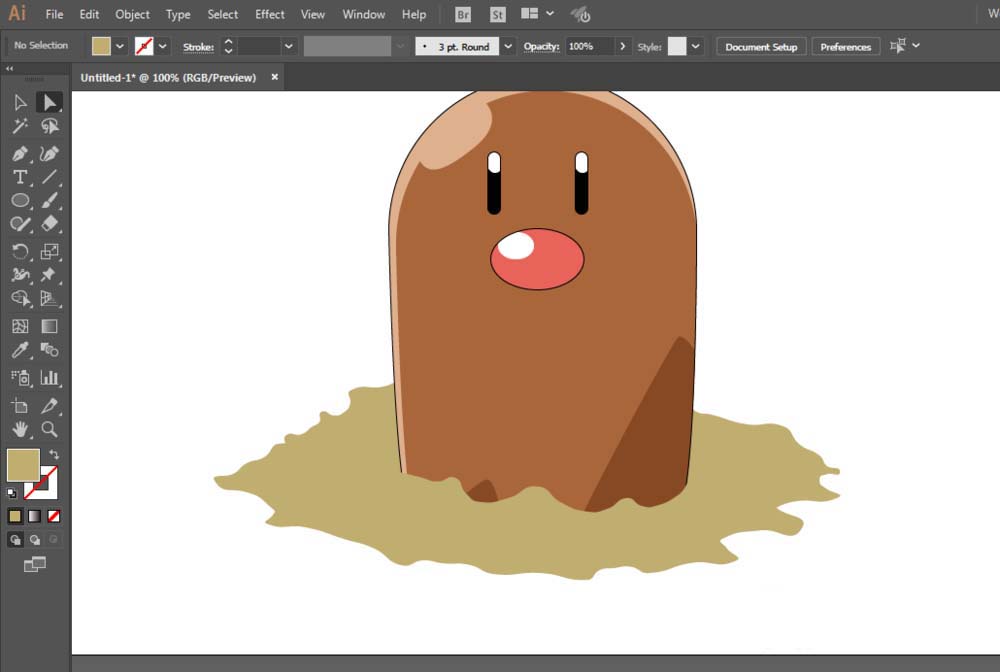Select the Pen tool
This screenshot has height=672, width=1000.
(20, 154)
